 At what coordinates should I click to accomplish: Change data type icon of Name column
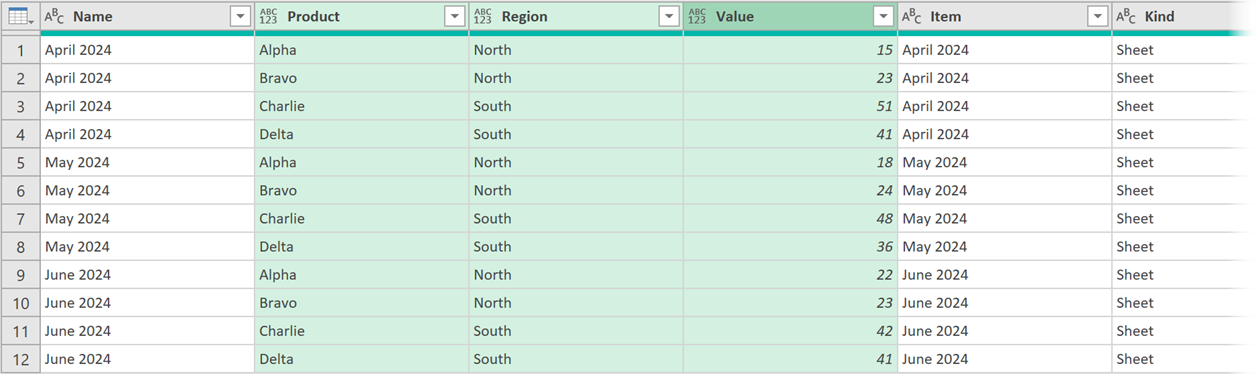[x=55, y=16]
